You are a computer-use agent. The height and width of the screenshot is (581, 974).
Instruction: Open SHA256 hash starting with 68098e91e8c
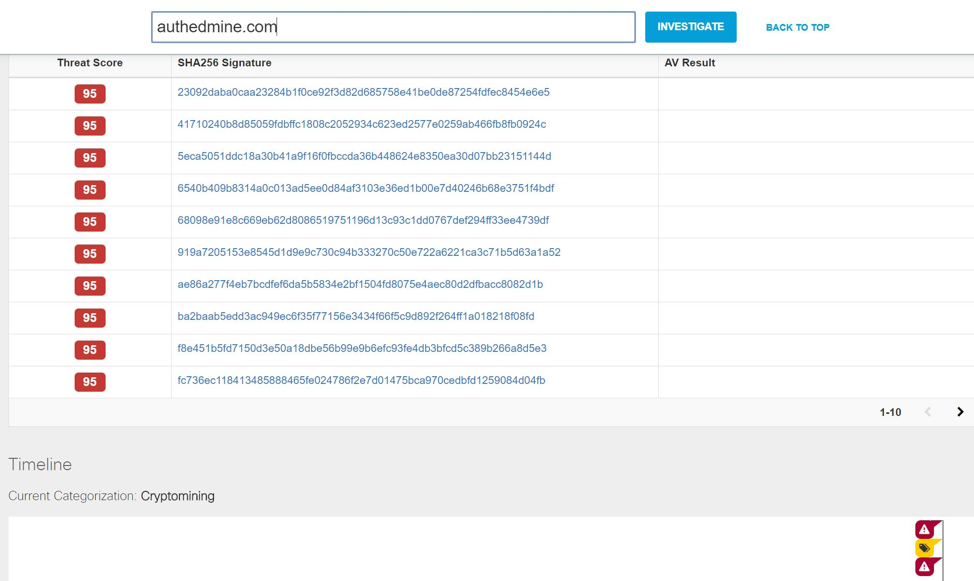click(363, 220)
